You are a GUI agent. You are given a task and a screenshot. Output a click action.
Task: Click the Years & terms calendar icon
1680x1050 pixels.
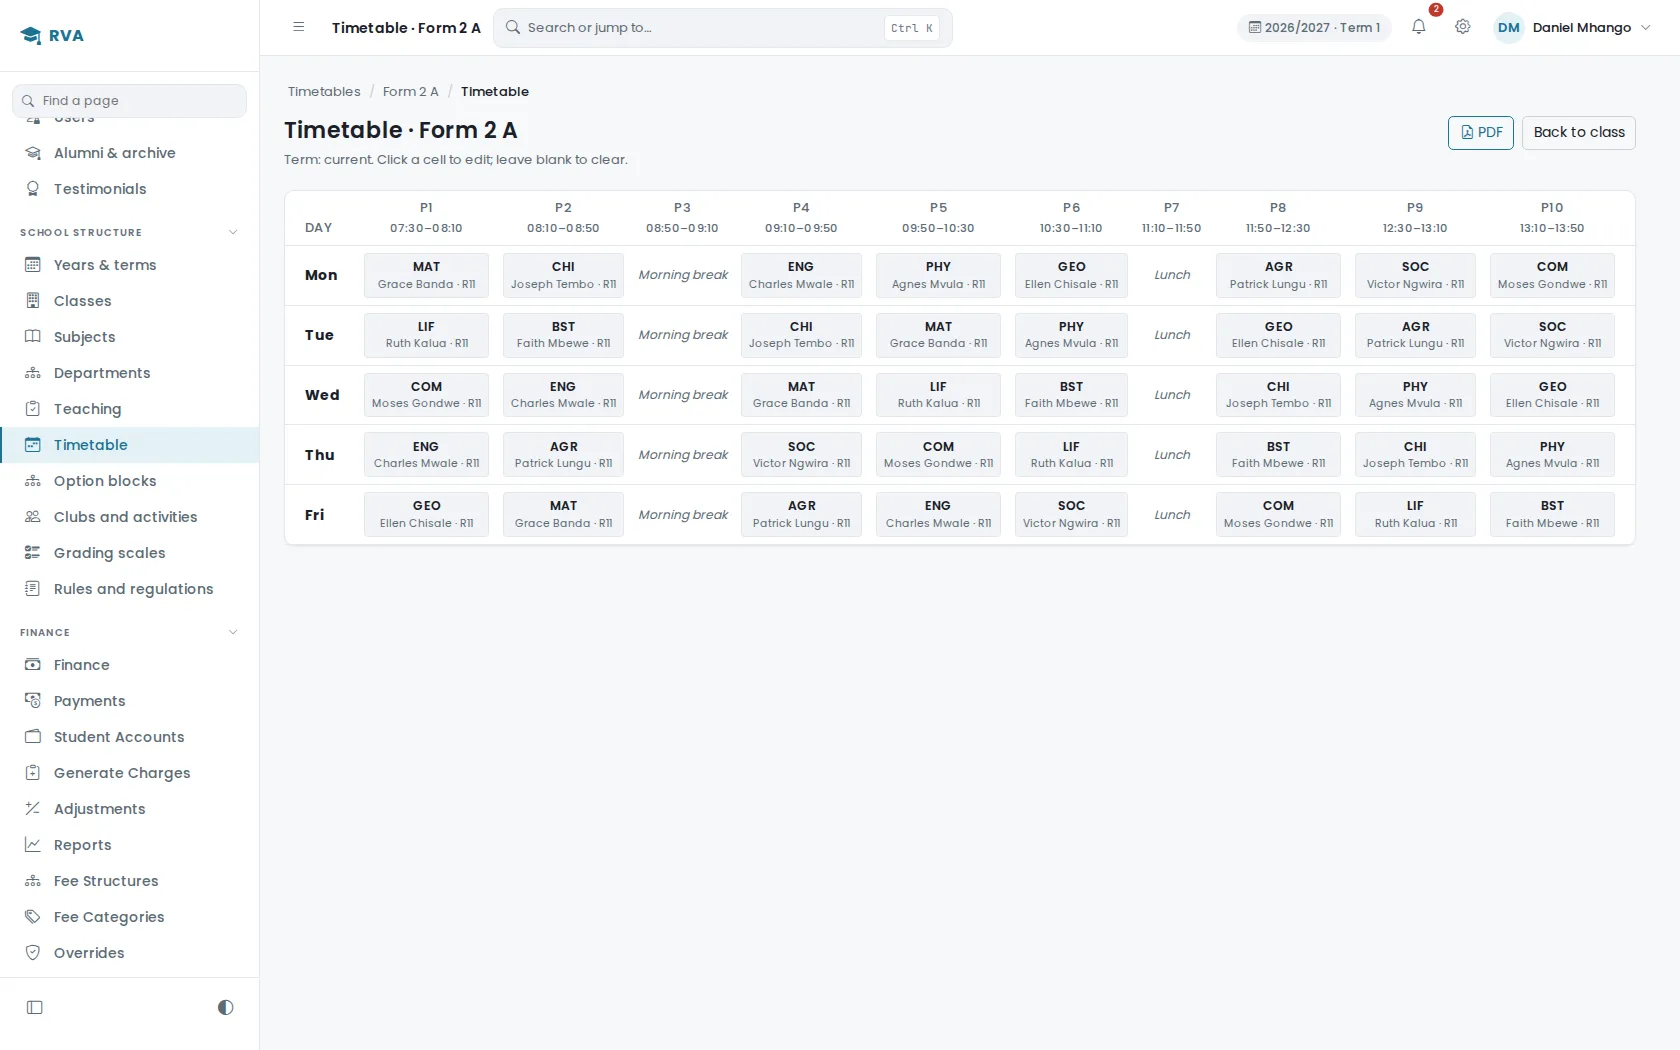pos(33,265)
